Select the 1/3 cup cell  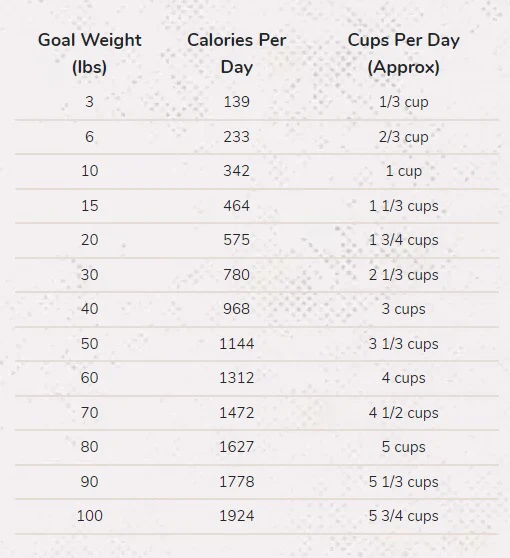point(404,102)
